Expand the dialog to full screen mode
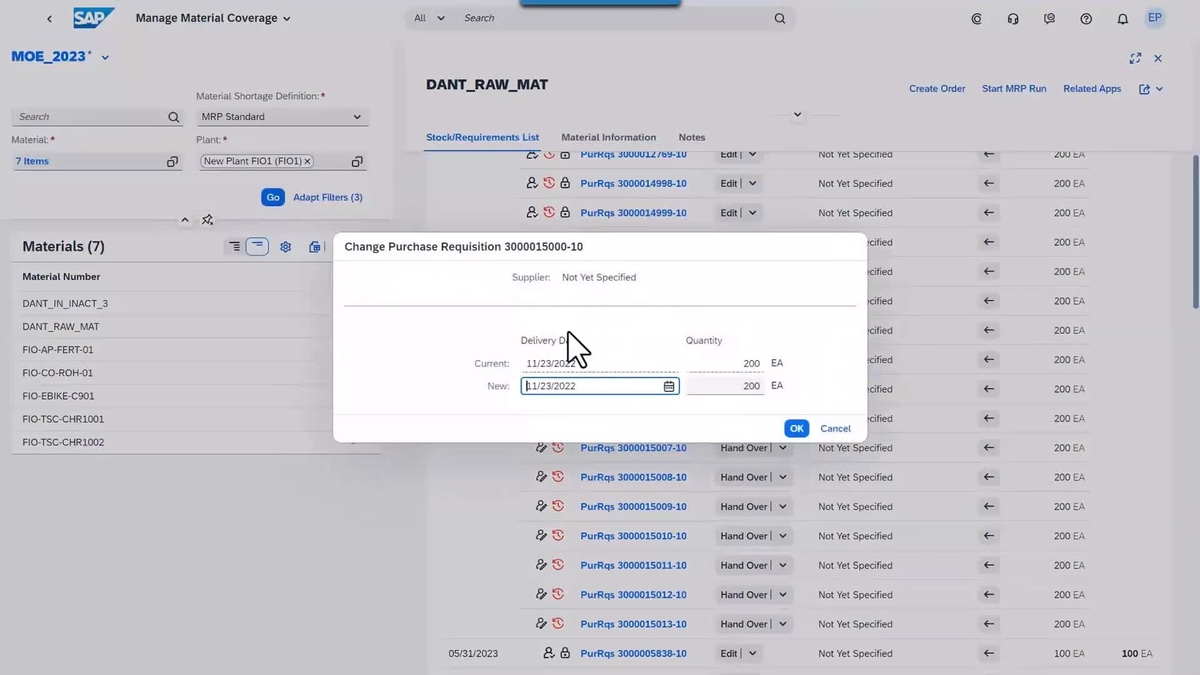Viewport: 1200px width, 675px height. point(1134,58)
